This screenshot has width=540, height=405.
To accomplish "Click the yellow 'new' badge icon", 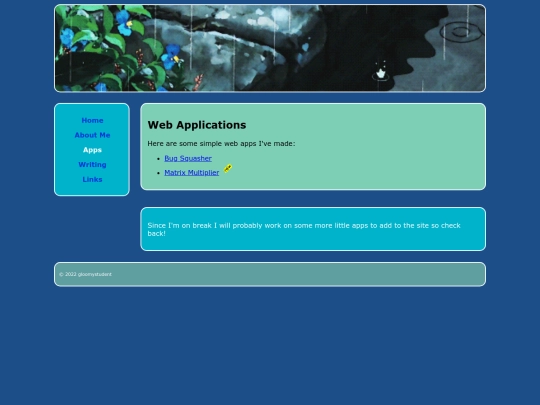I will (228, 168).
